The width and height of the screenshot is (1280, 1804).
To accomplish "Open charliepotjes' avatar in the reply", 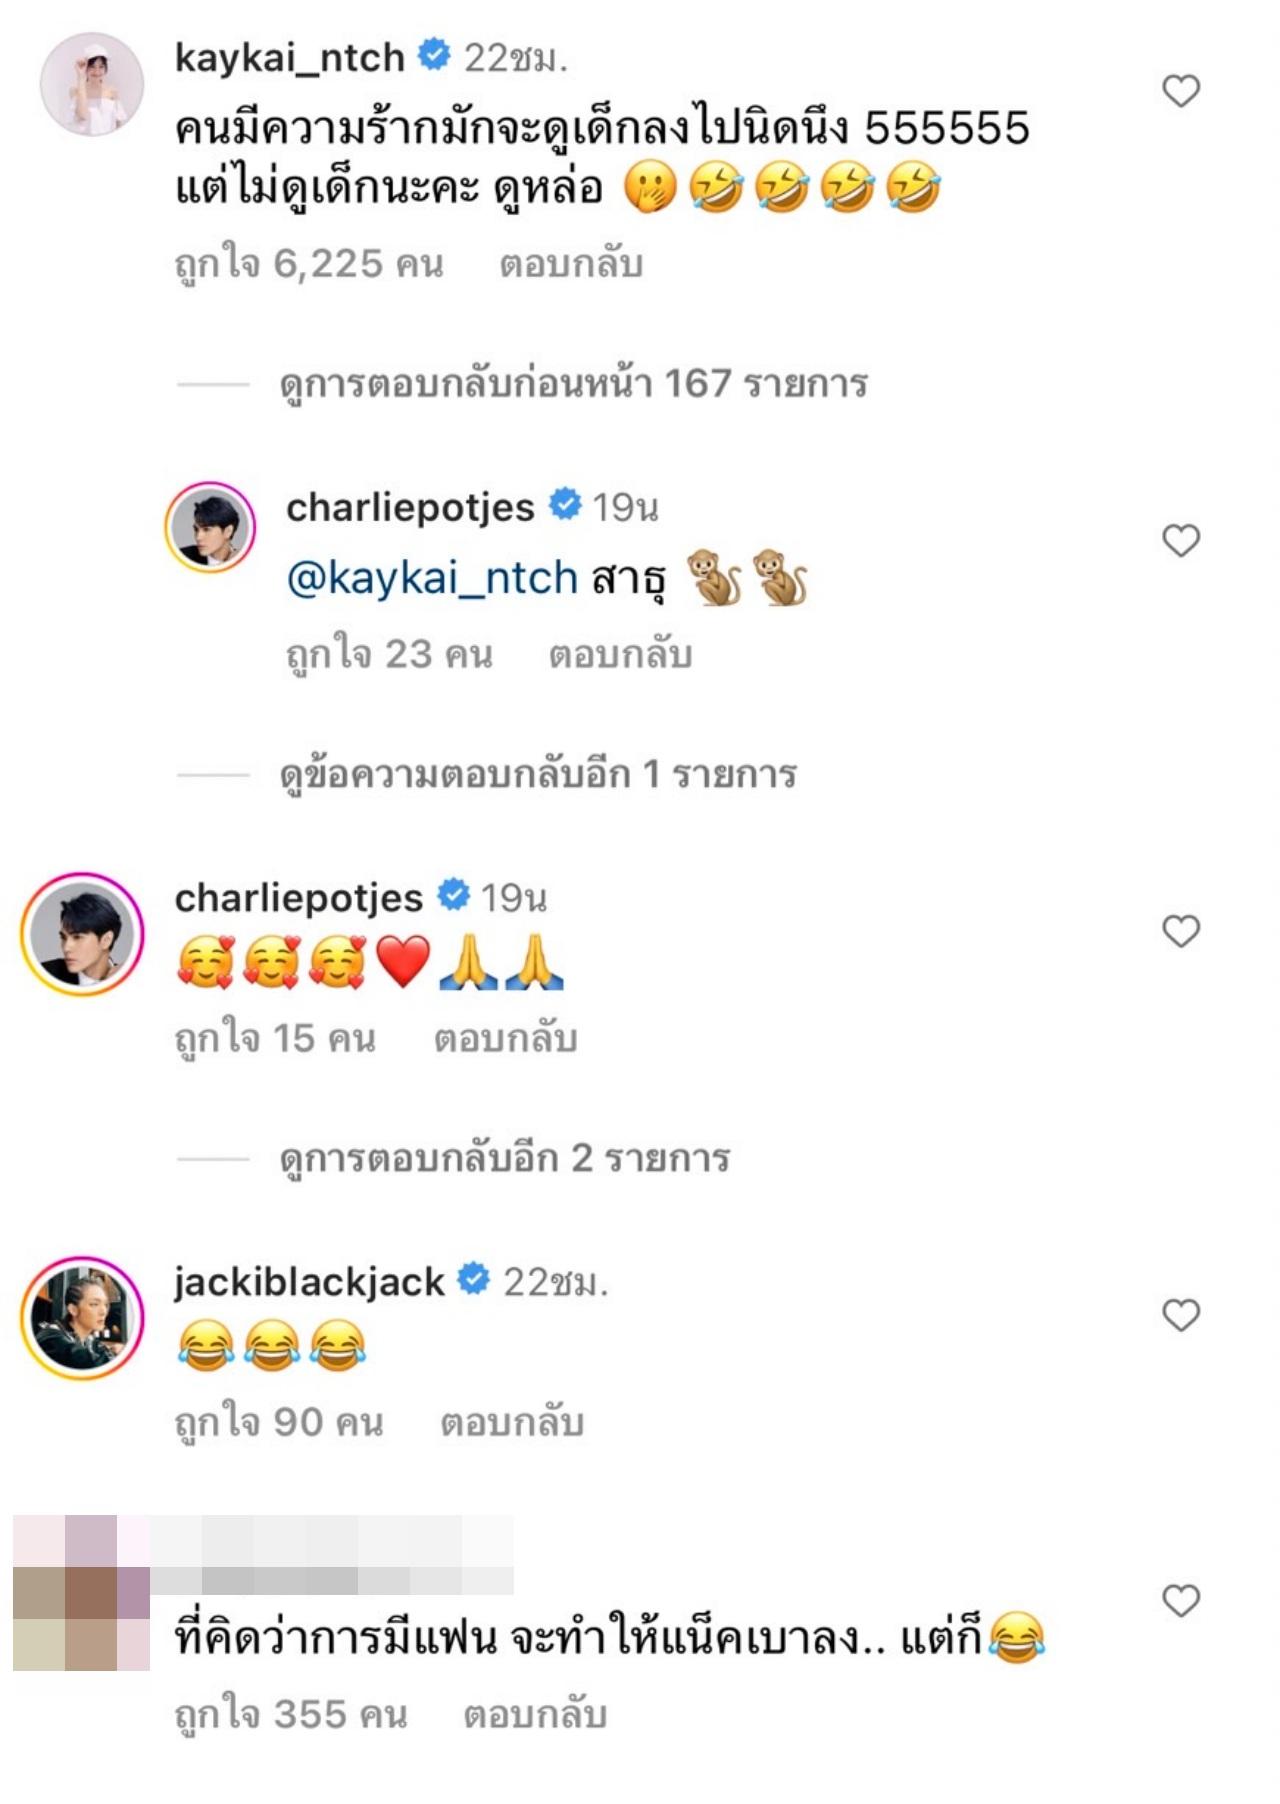I will click(x=210, y=527).
